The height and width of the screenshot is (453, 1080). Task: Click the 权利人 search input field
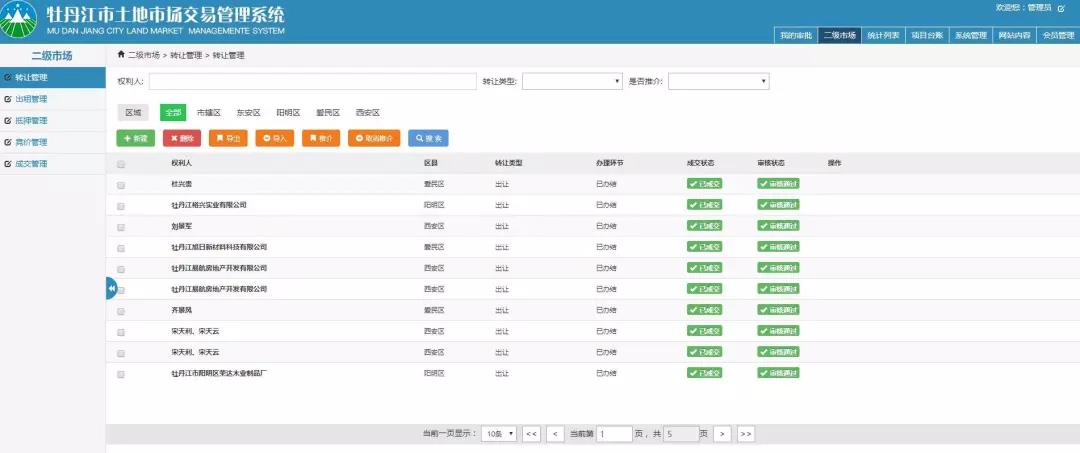[x=312, y=81]
